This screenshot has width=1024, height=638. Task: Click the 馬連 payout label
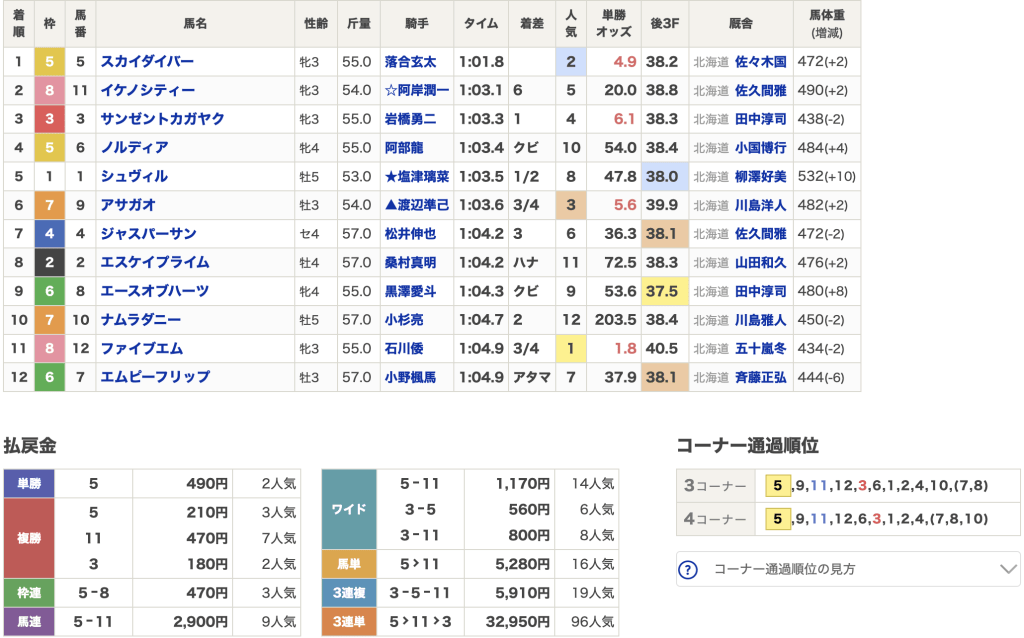point(29,622)
